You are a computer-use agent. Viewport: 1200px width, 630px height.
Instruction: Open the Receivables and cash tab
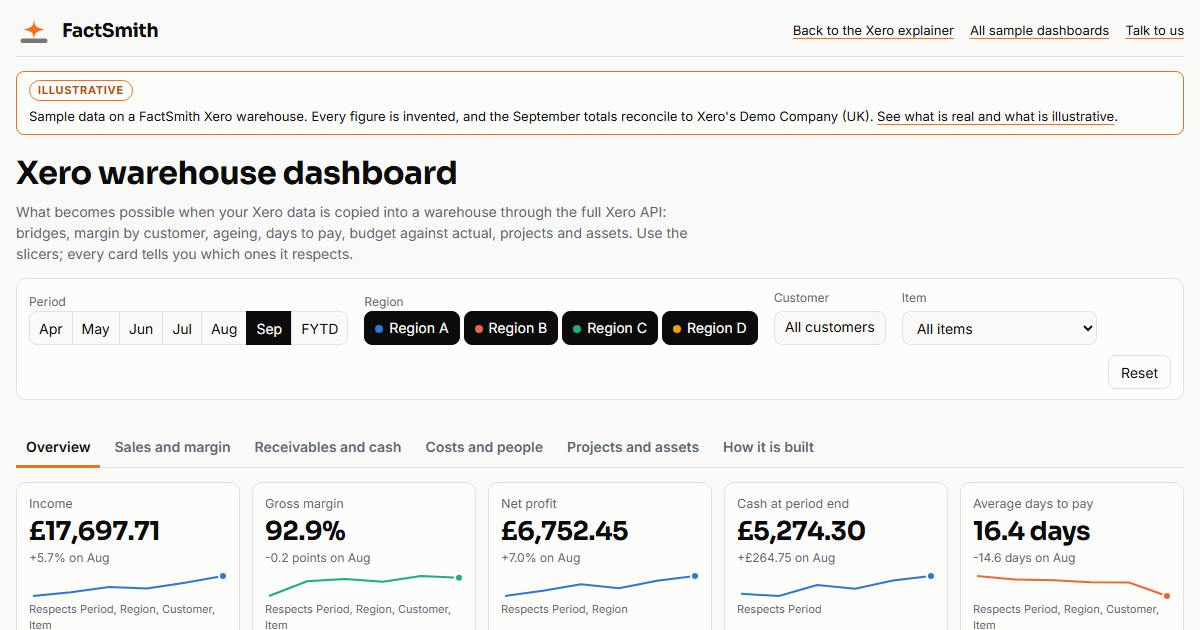point(328,447)
